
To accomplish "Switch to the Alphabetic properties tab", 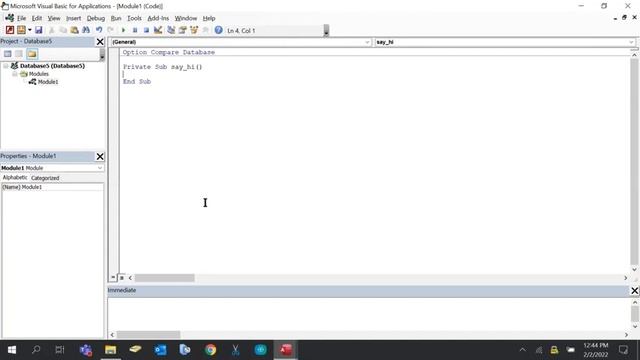I will 15,178.
